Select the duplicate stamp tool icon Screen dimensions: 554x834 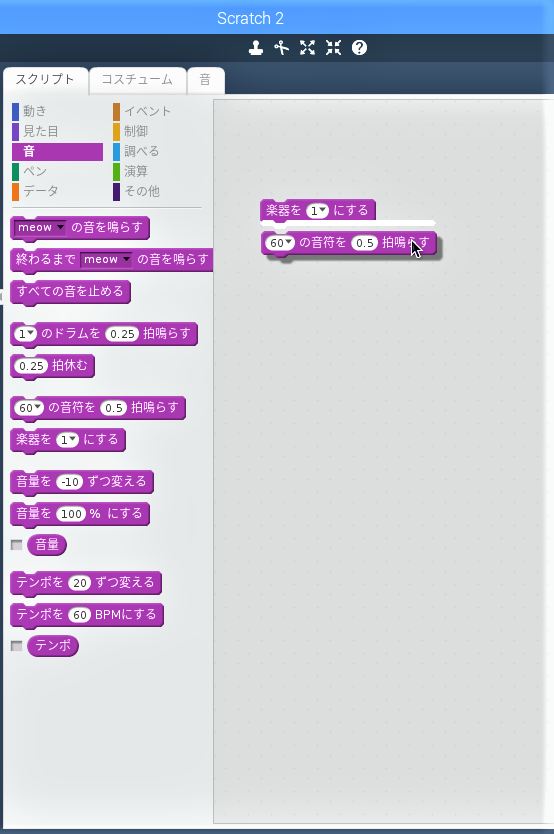(x=256, y=48)
